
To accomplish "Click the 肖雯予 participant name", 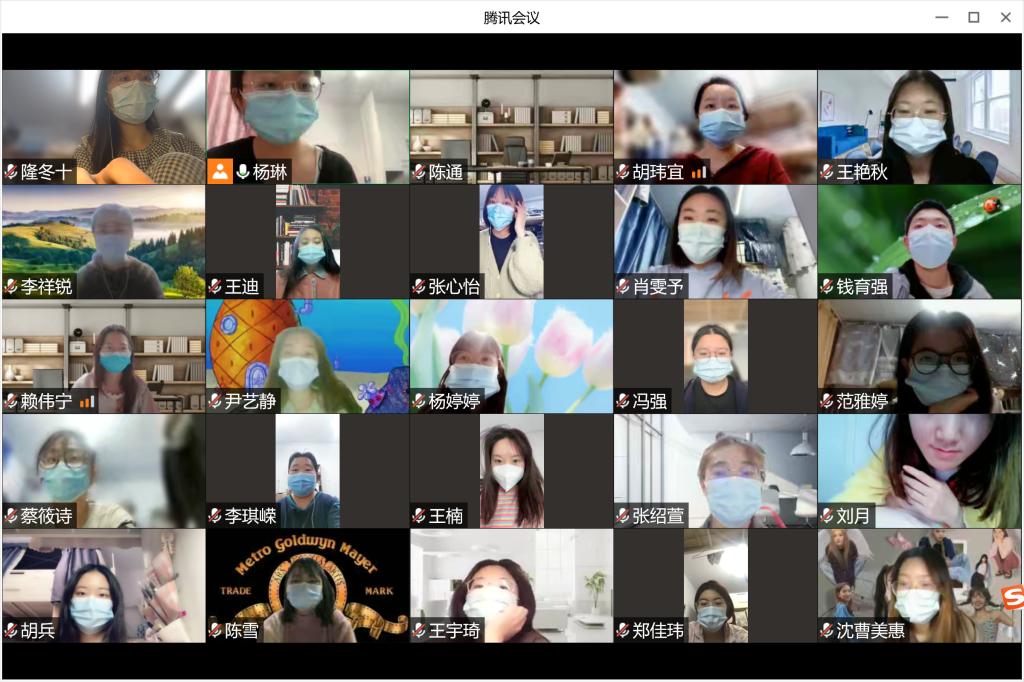I will (658, 287).
